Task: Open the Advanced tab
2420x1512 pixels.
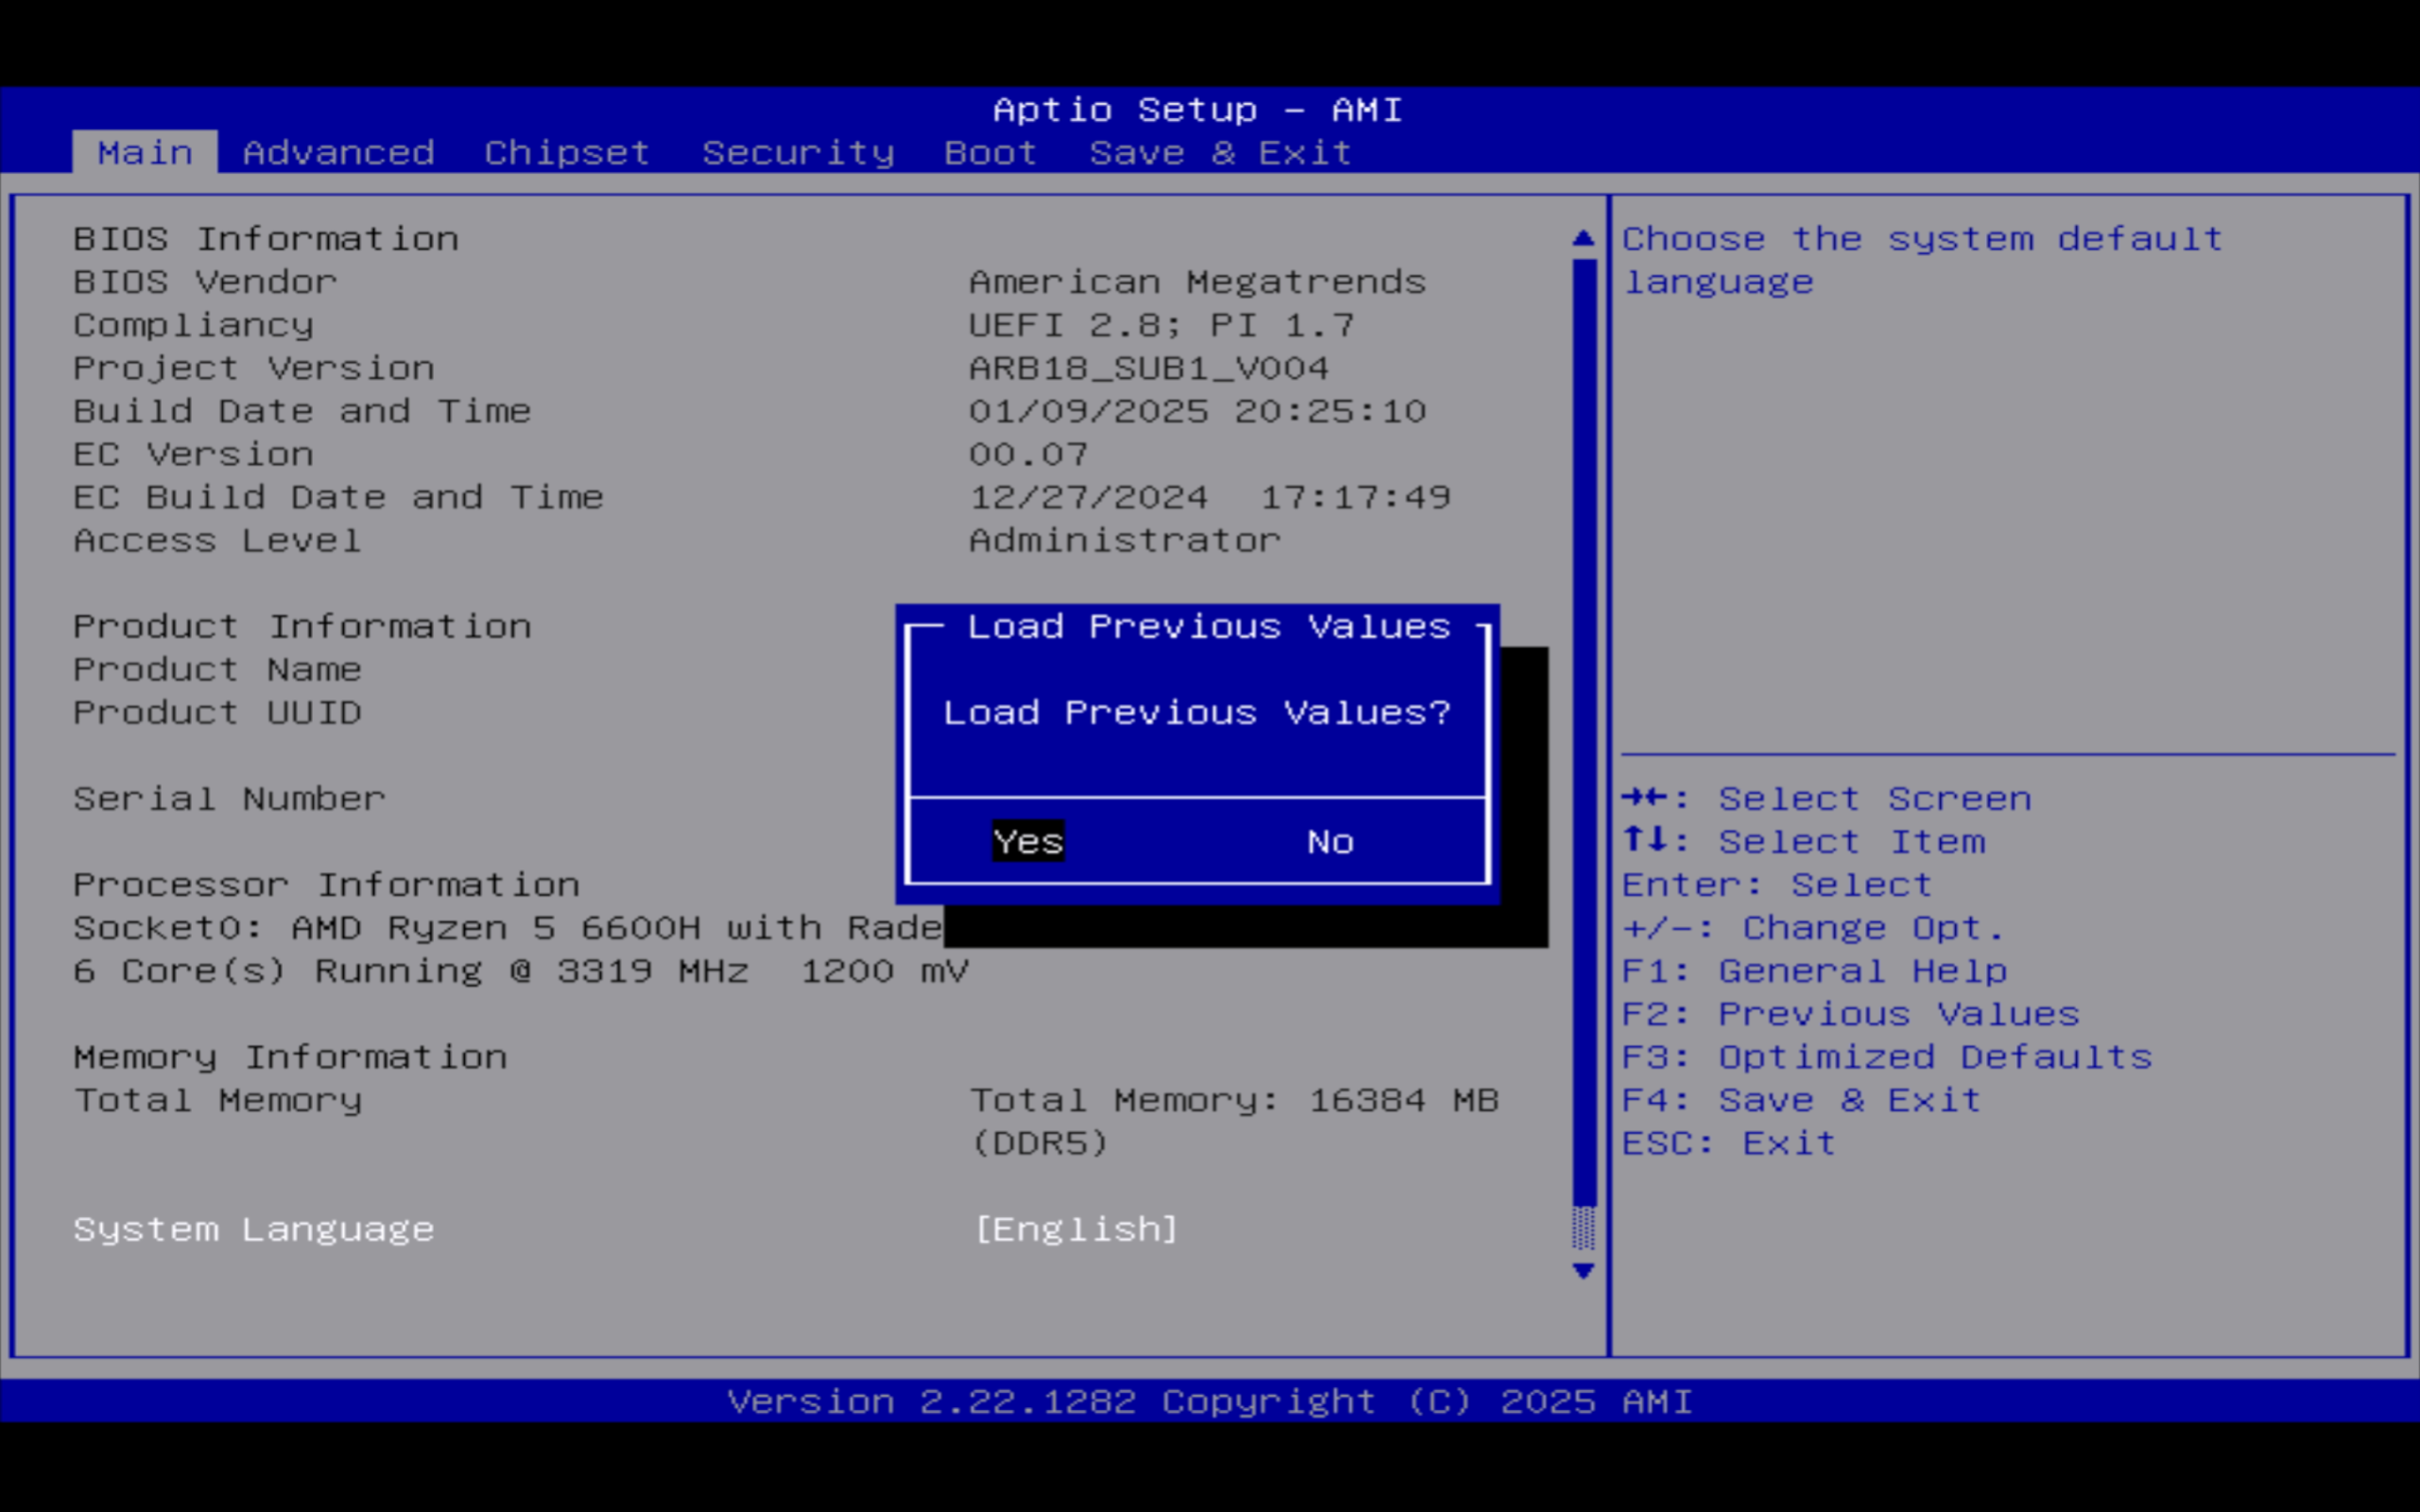Action: [338, 153]
